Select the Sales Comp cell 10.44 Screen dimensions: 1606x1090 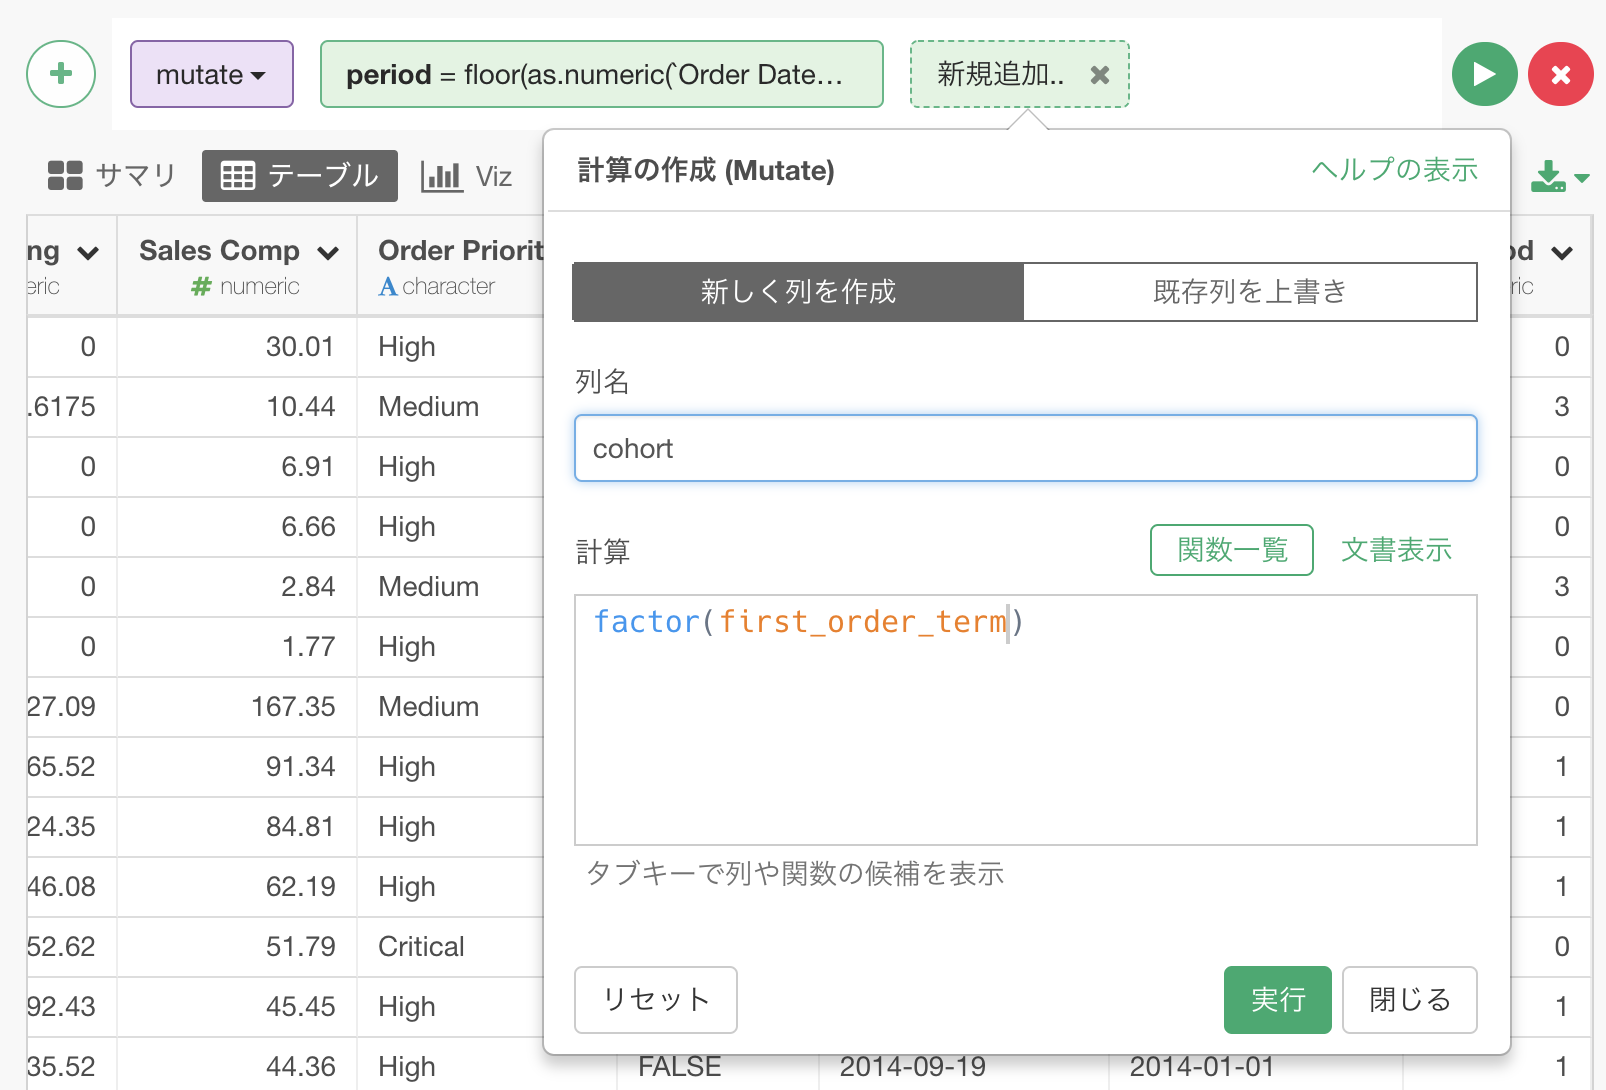click(x=237, y=407)
